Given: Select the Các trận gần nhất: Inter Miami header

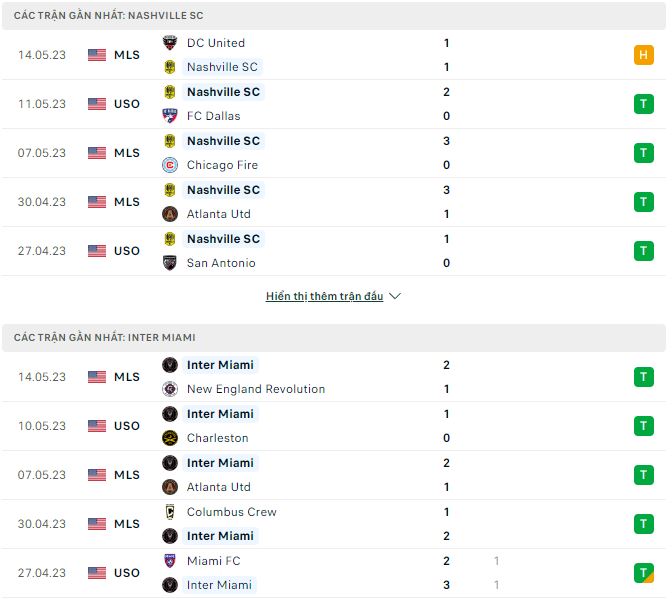Looking at the screenshot, I should click(105, 338).
